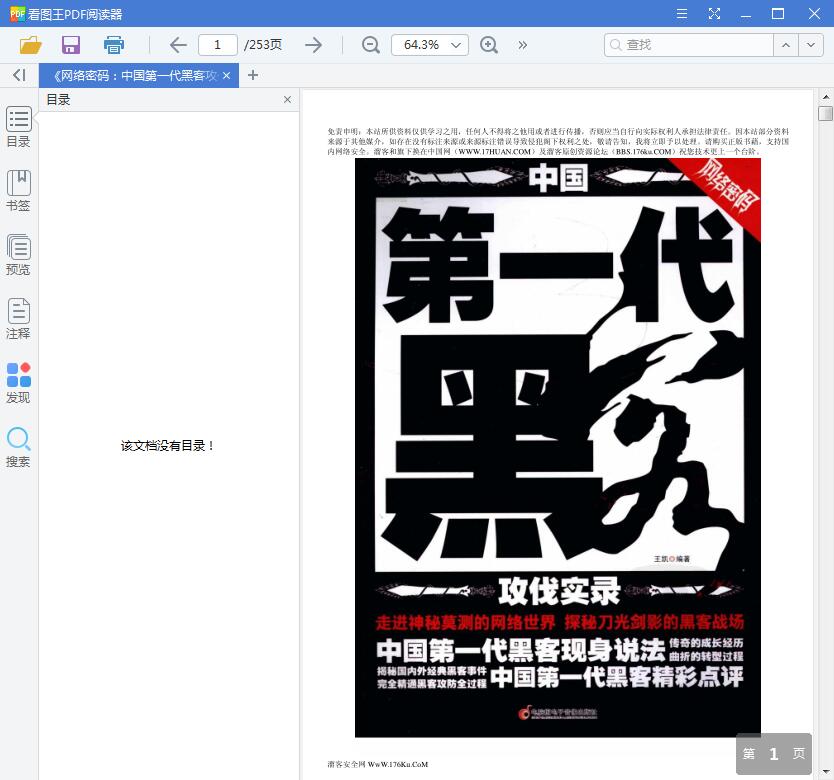
Task: Open the 注释 annotations panel
Action: 18,318
